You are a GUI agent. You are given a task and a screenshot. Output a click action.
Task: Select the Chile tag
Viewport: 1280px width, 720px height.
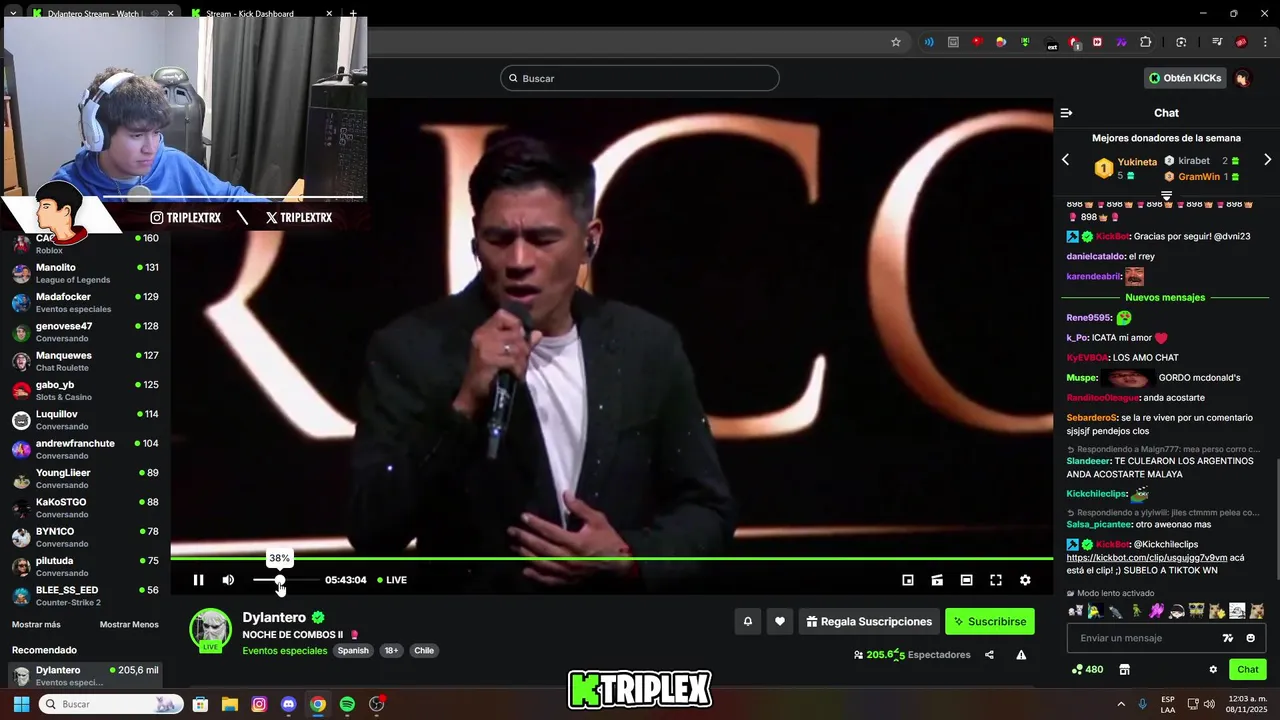tap(424, 650)
